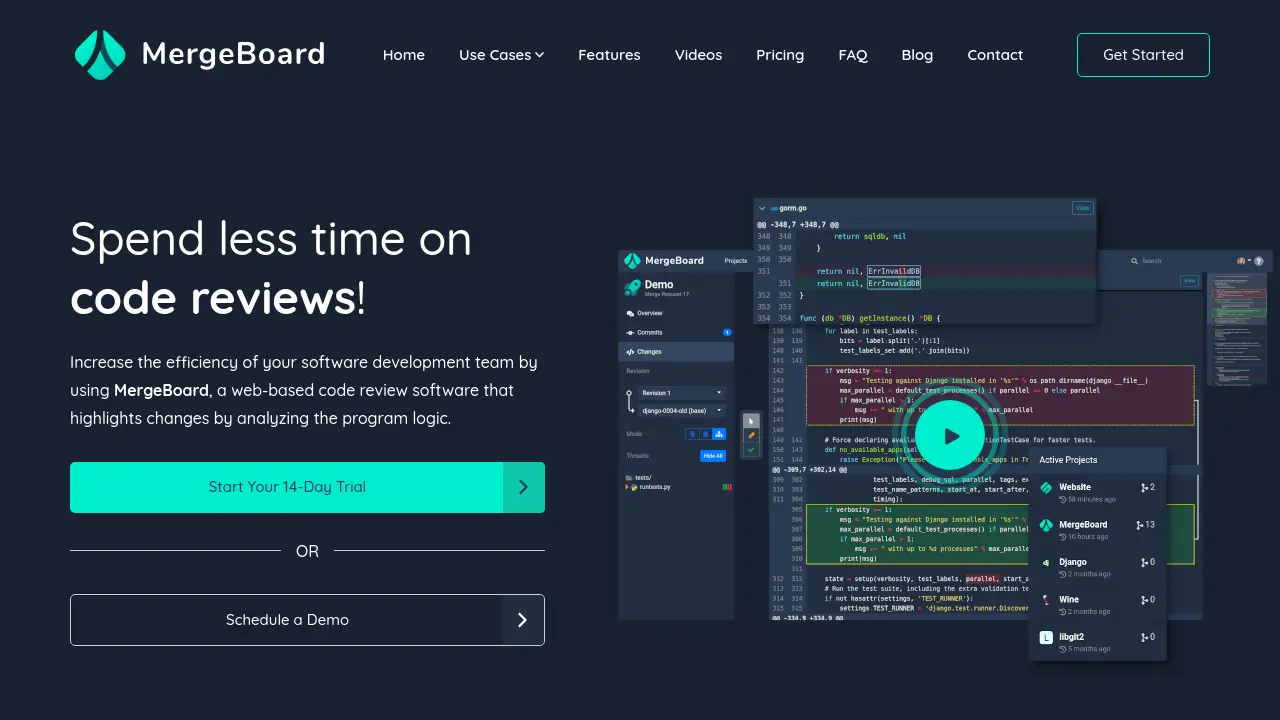The image size is (1280, 720).
Task: Click Schedule a Demo button
Action: [x=307, y=620]
